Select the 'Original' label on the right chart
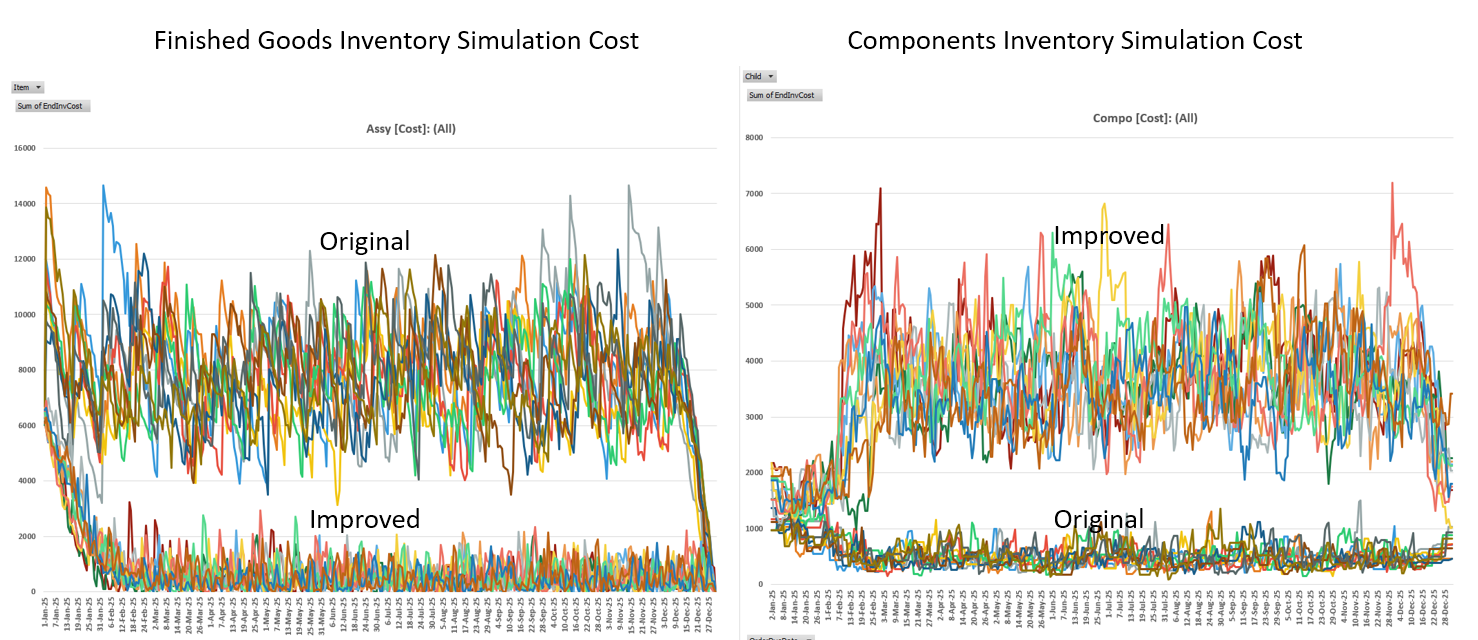This screenshot has height=640, width=1478. tap(1098, 520)
